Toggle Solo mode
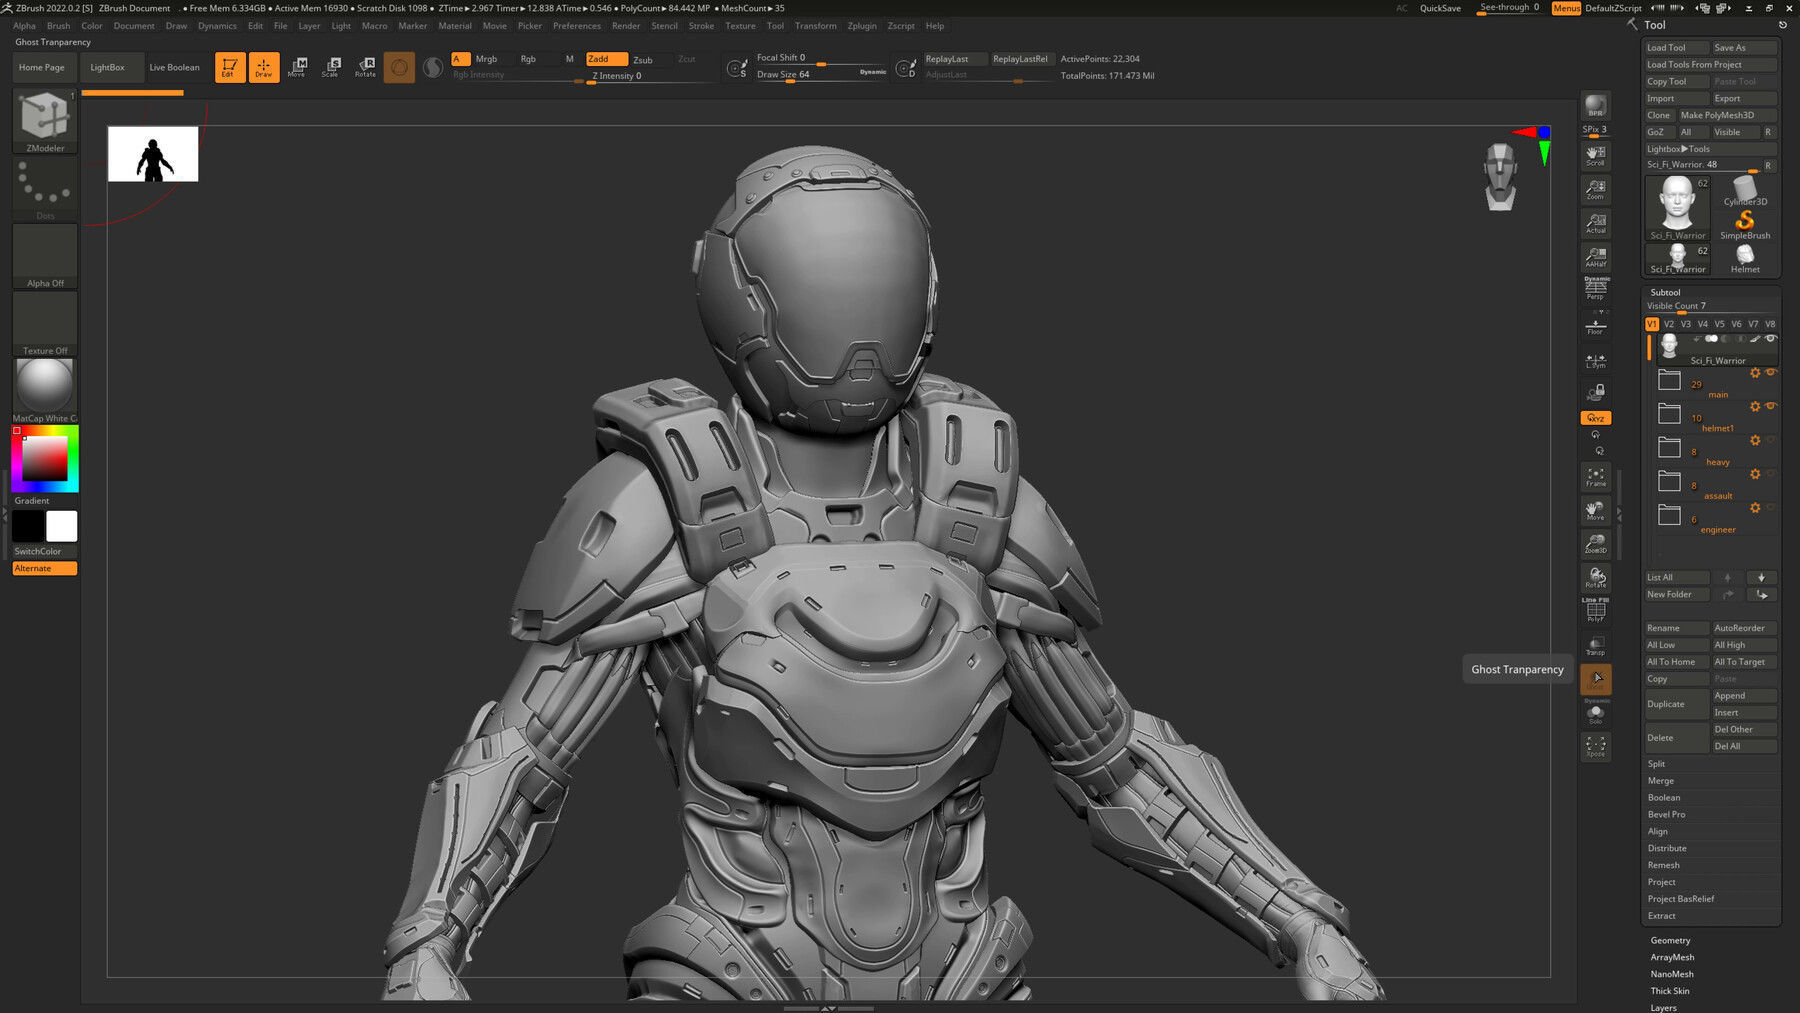 pyautogui.click(x=1596, y=713)
